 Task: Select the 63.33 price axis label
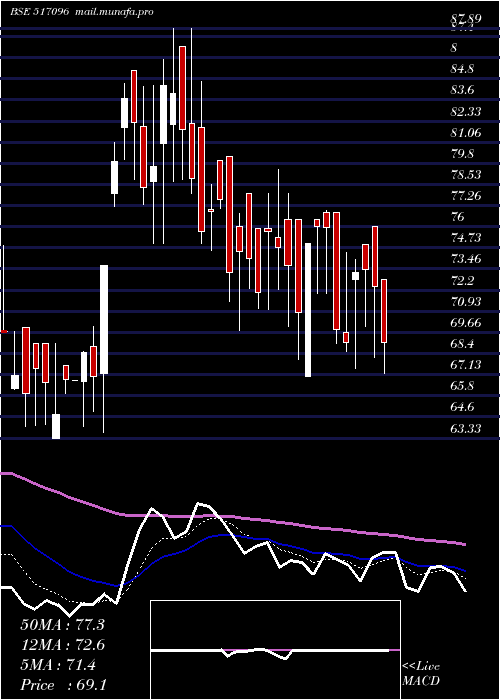pos(466,429)
